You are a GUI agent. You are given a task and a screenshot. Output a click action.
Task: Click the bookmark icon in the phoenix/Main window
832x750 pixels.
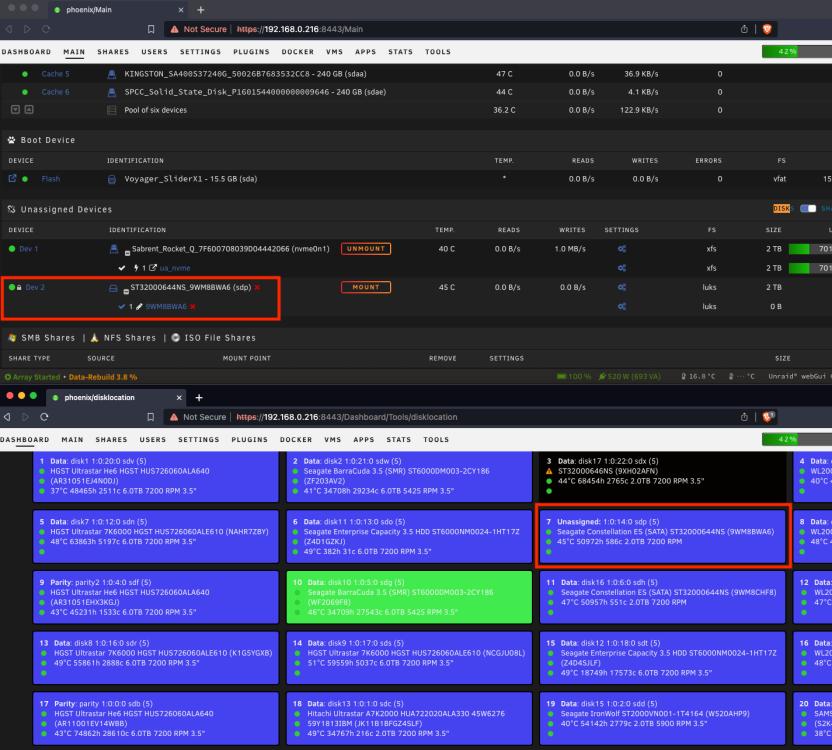(151, 29)
